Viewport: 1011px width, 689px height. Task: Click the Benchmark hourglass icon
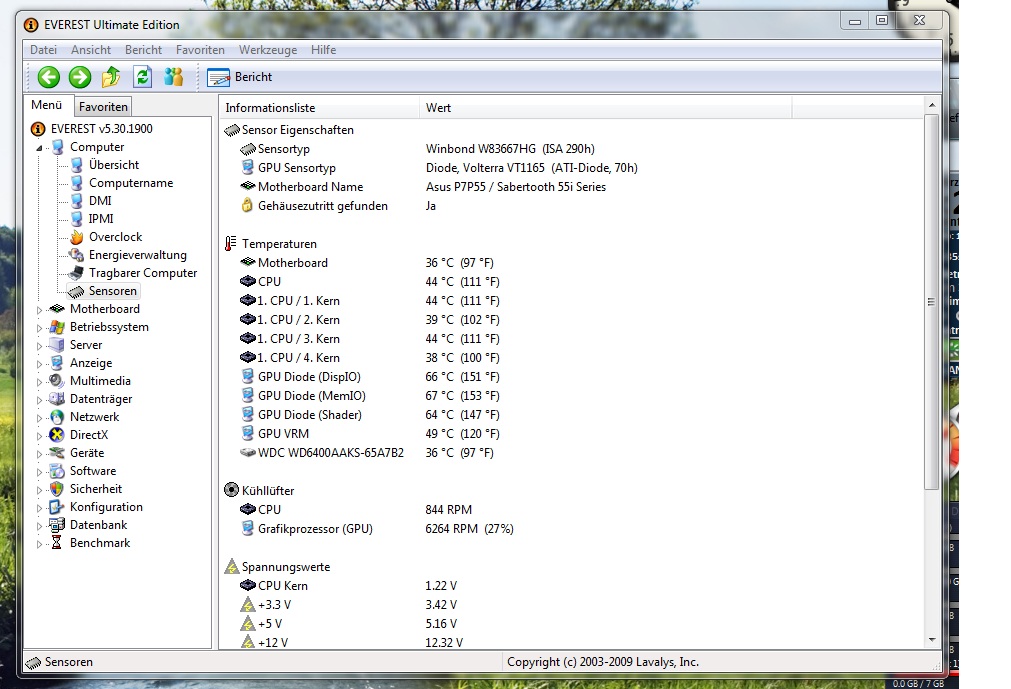pos(57,543)
